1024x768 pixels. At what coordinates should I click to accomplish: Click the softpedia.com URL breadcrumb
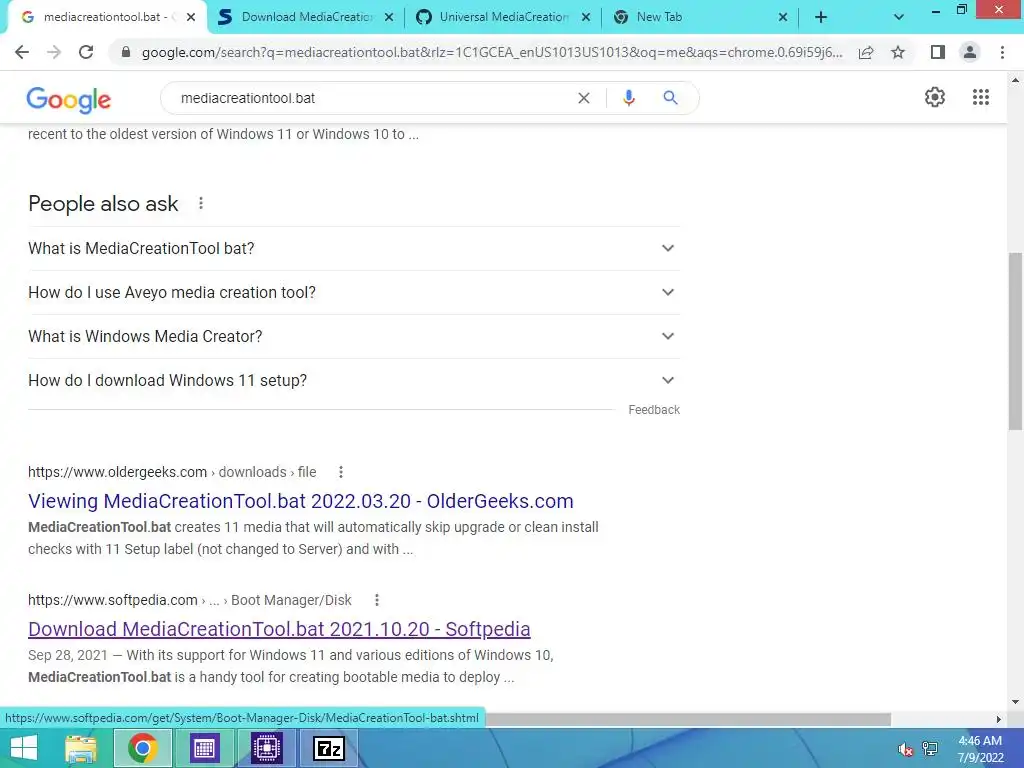(189, 600)
